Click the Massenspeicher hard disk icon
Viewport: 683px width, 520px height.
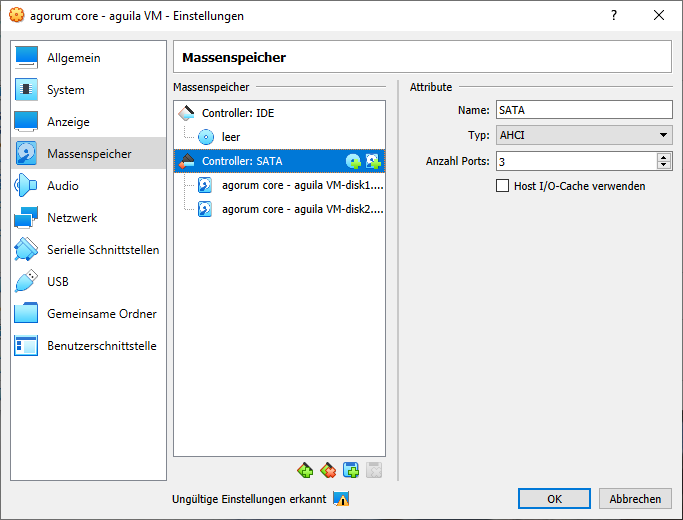click(x=26, y=153)
